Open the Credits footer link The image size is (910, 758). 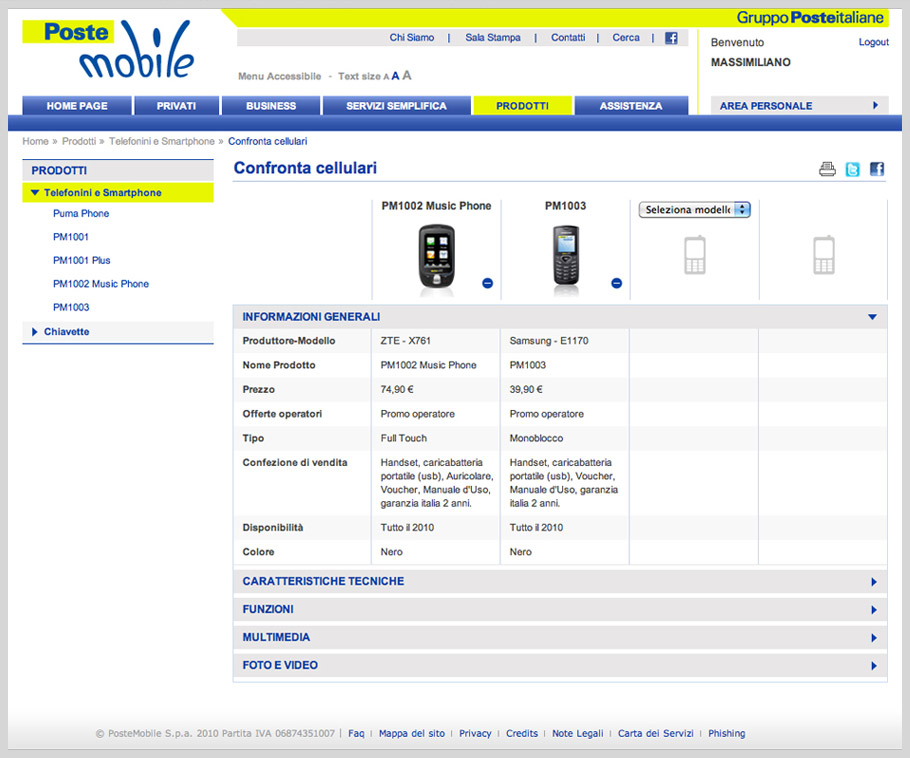[x=522, y=734]
